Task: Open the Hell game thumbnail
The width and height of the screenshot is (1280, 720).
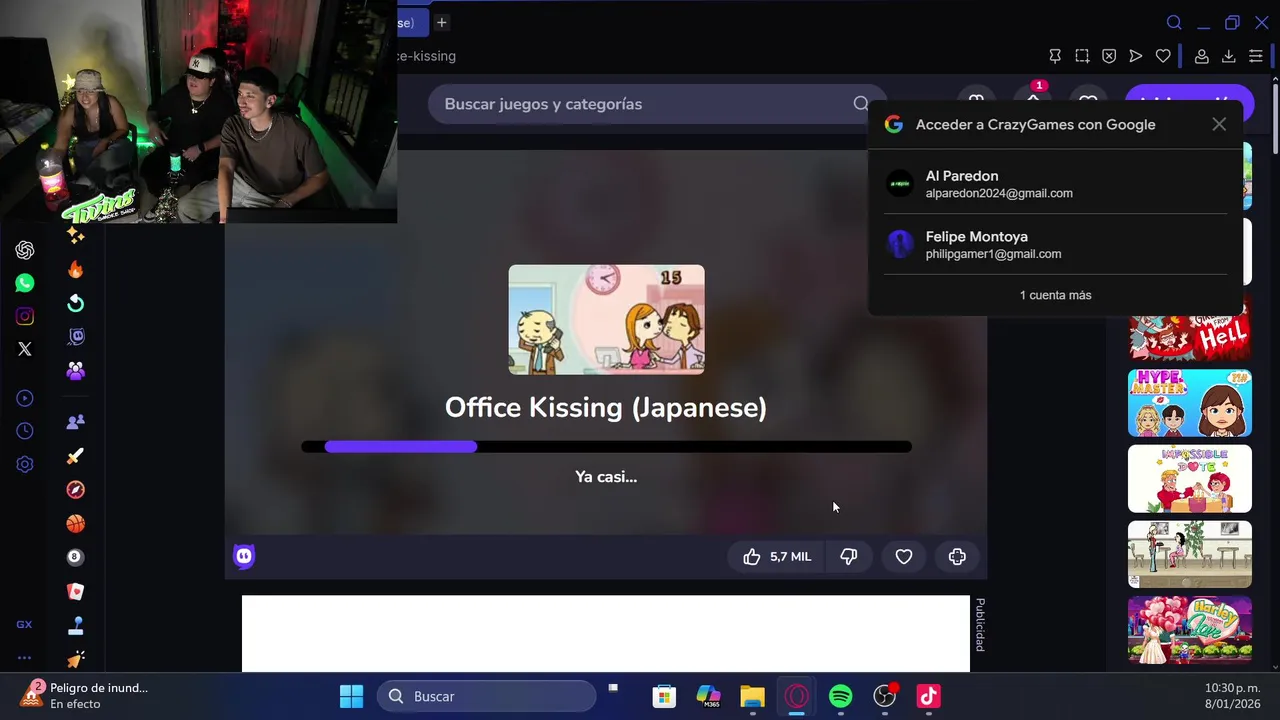Action: click(x=1190, y=328)
